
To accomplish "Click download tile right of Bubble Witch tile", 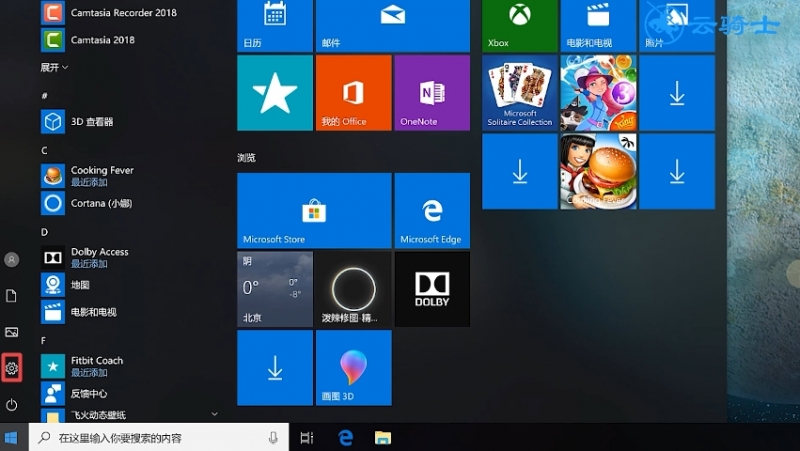I will [x=677, y=93].
